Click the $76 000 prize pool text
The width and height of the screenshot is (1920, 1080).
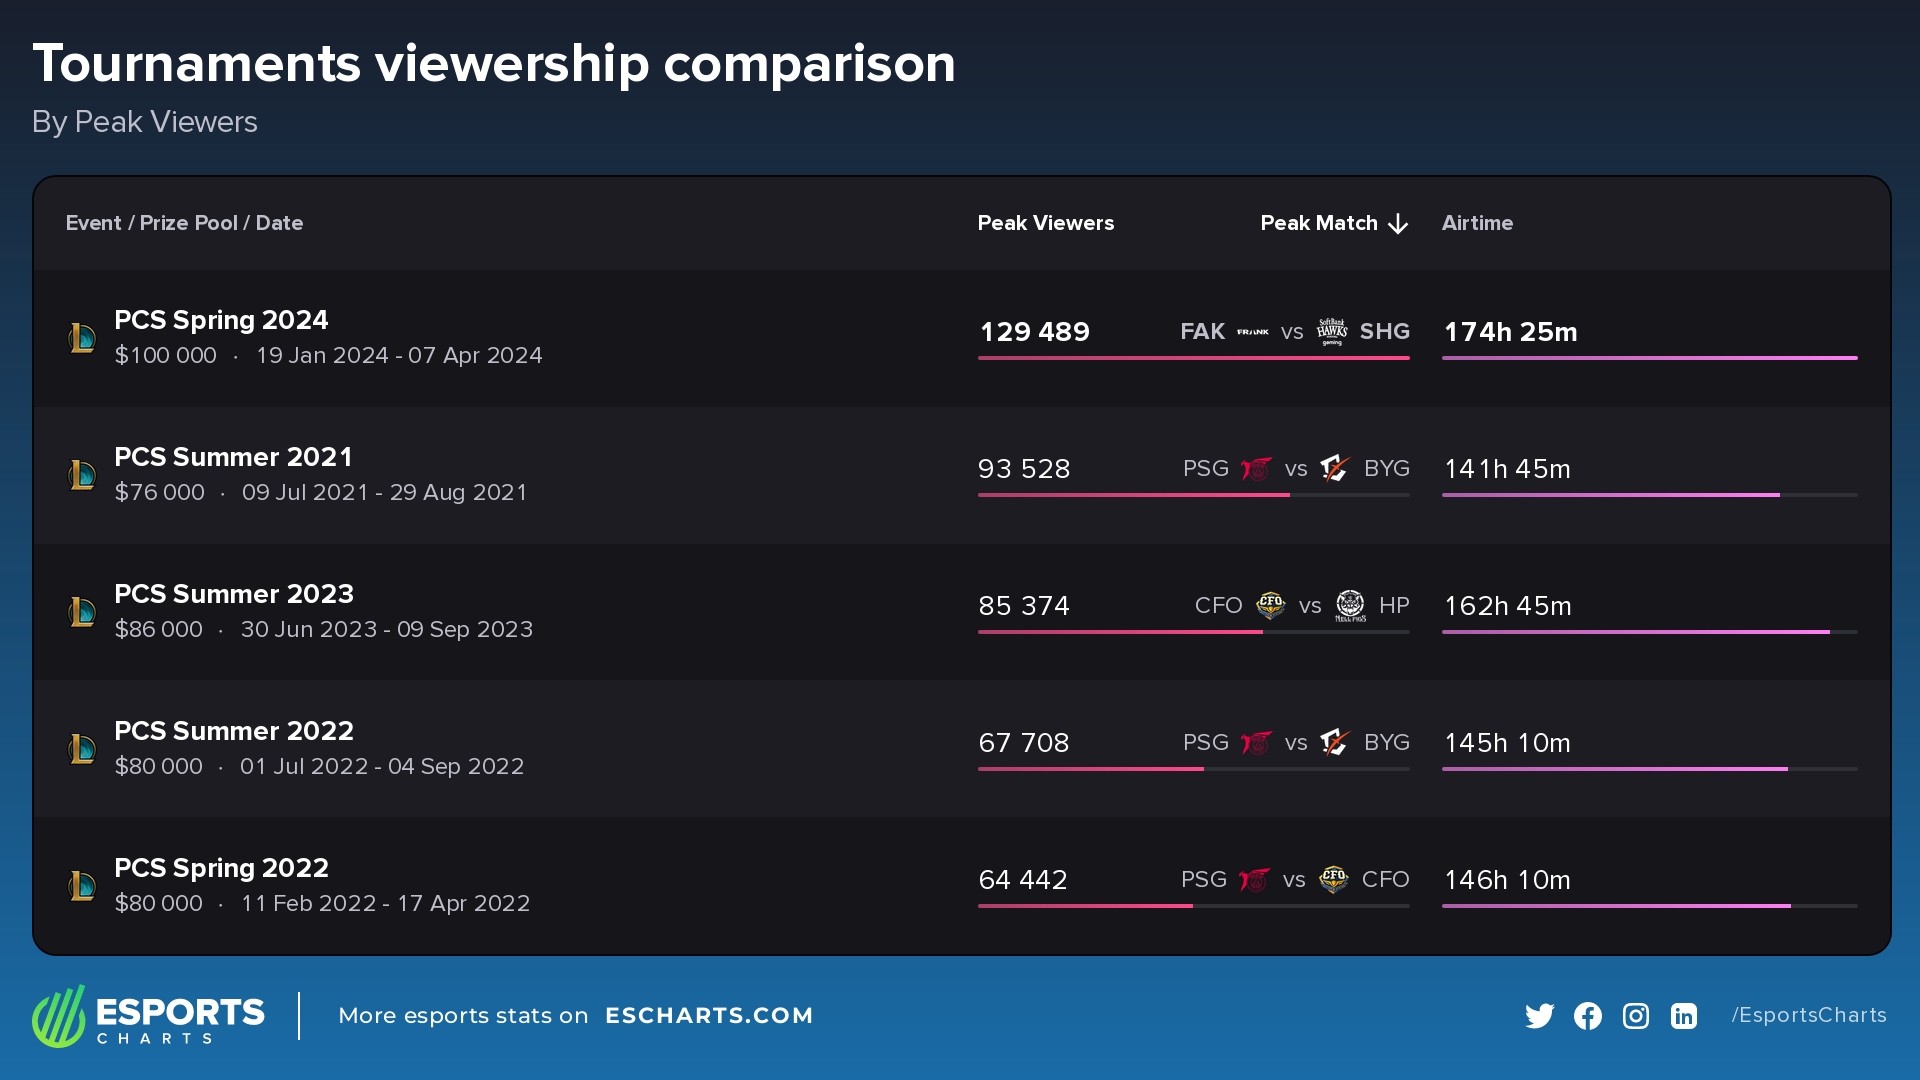pos(159,493)
